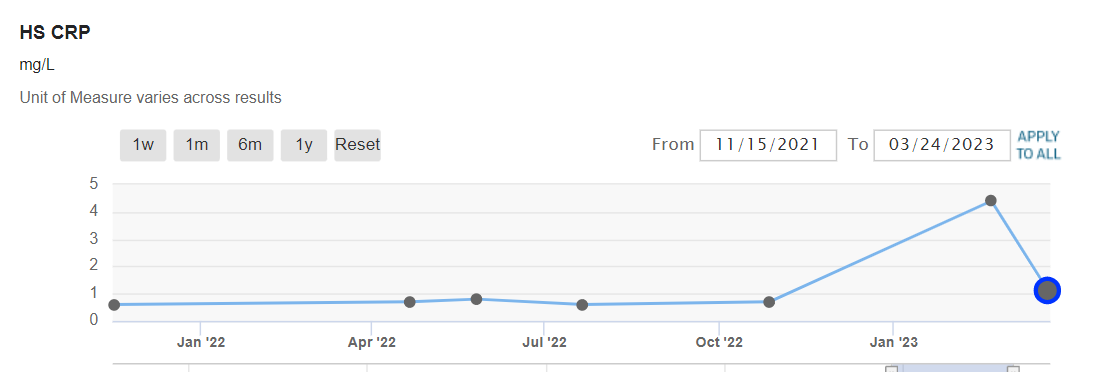Click the APPLY TO ALL link
The image size is (1094, 372).
coord(1038,145)
